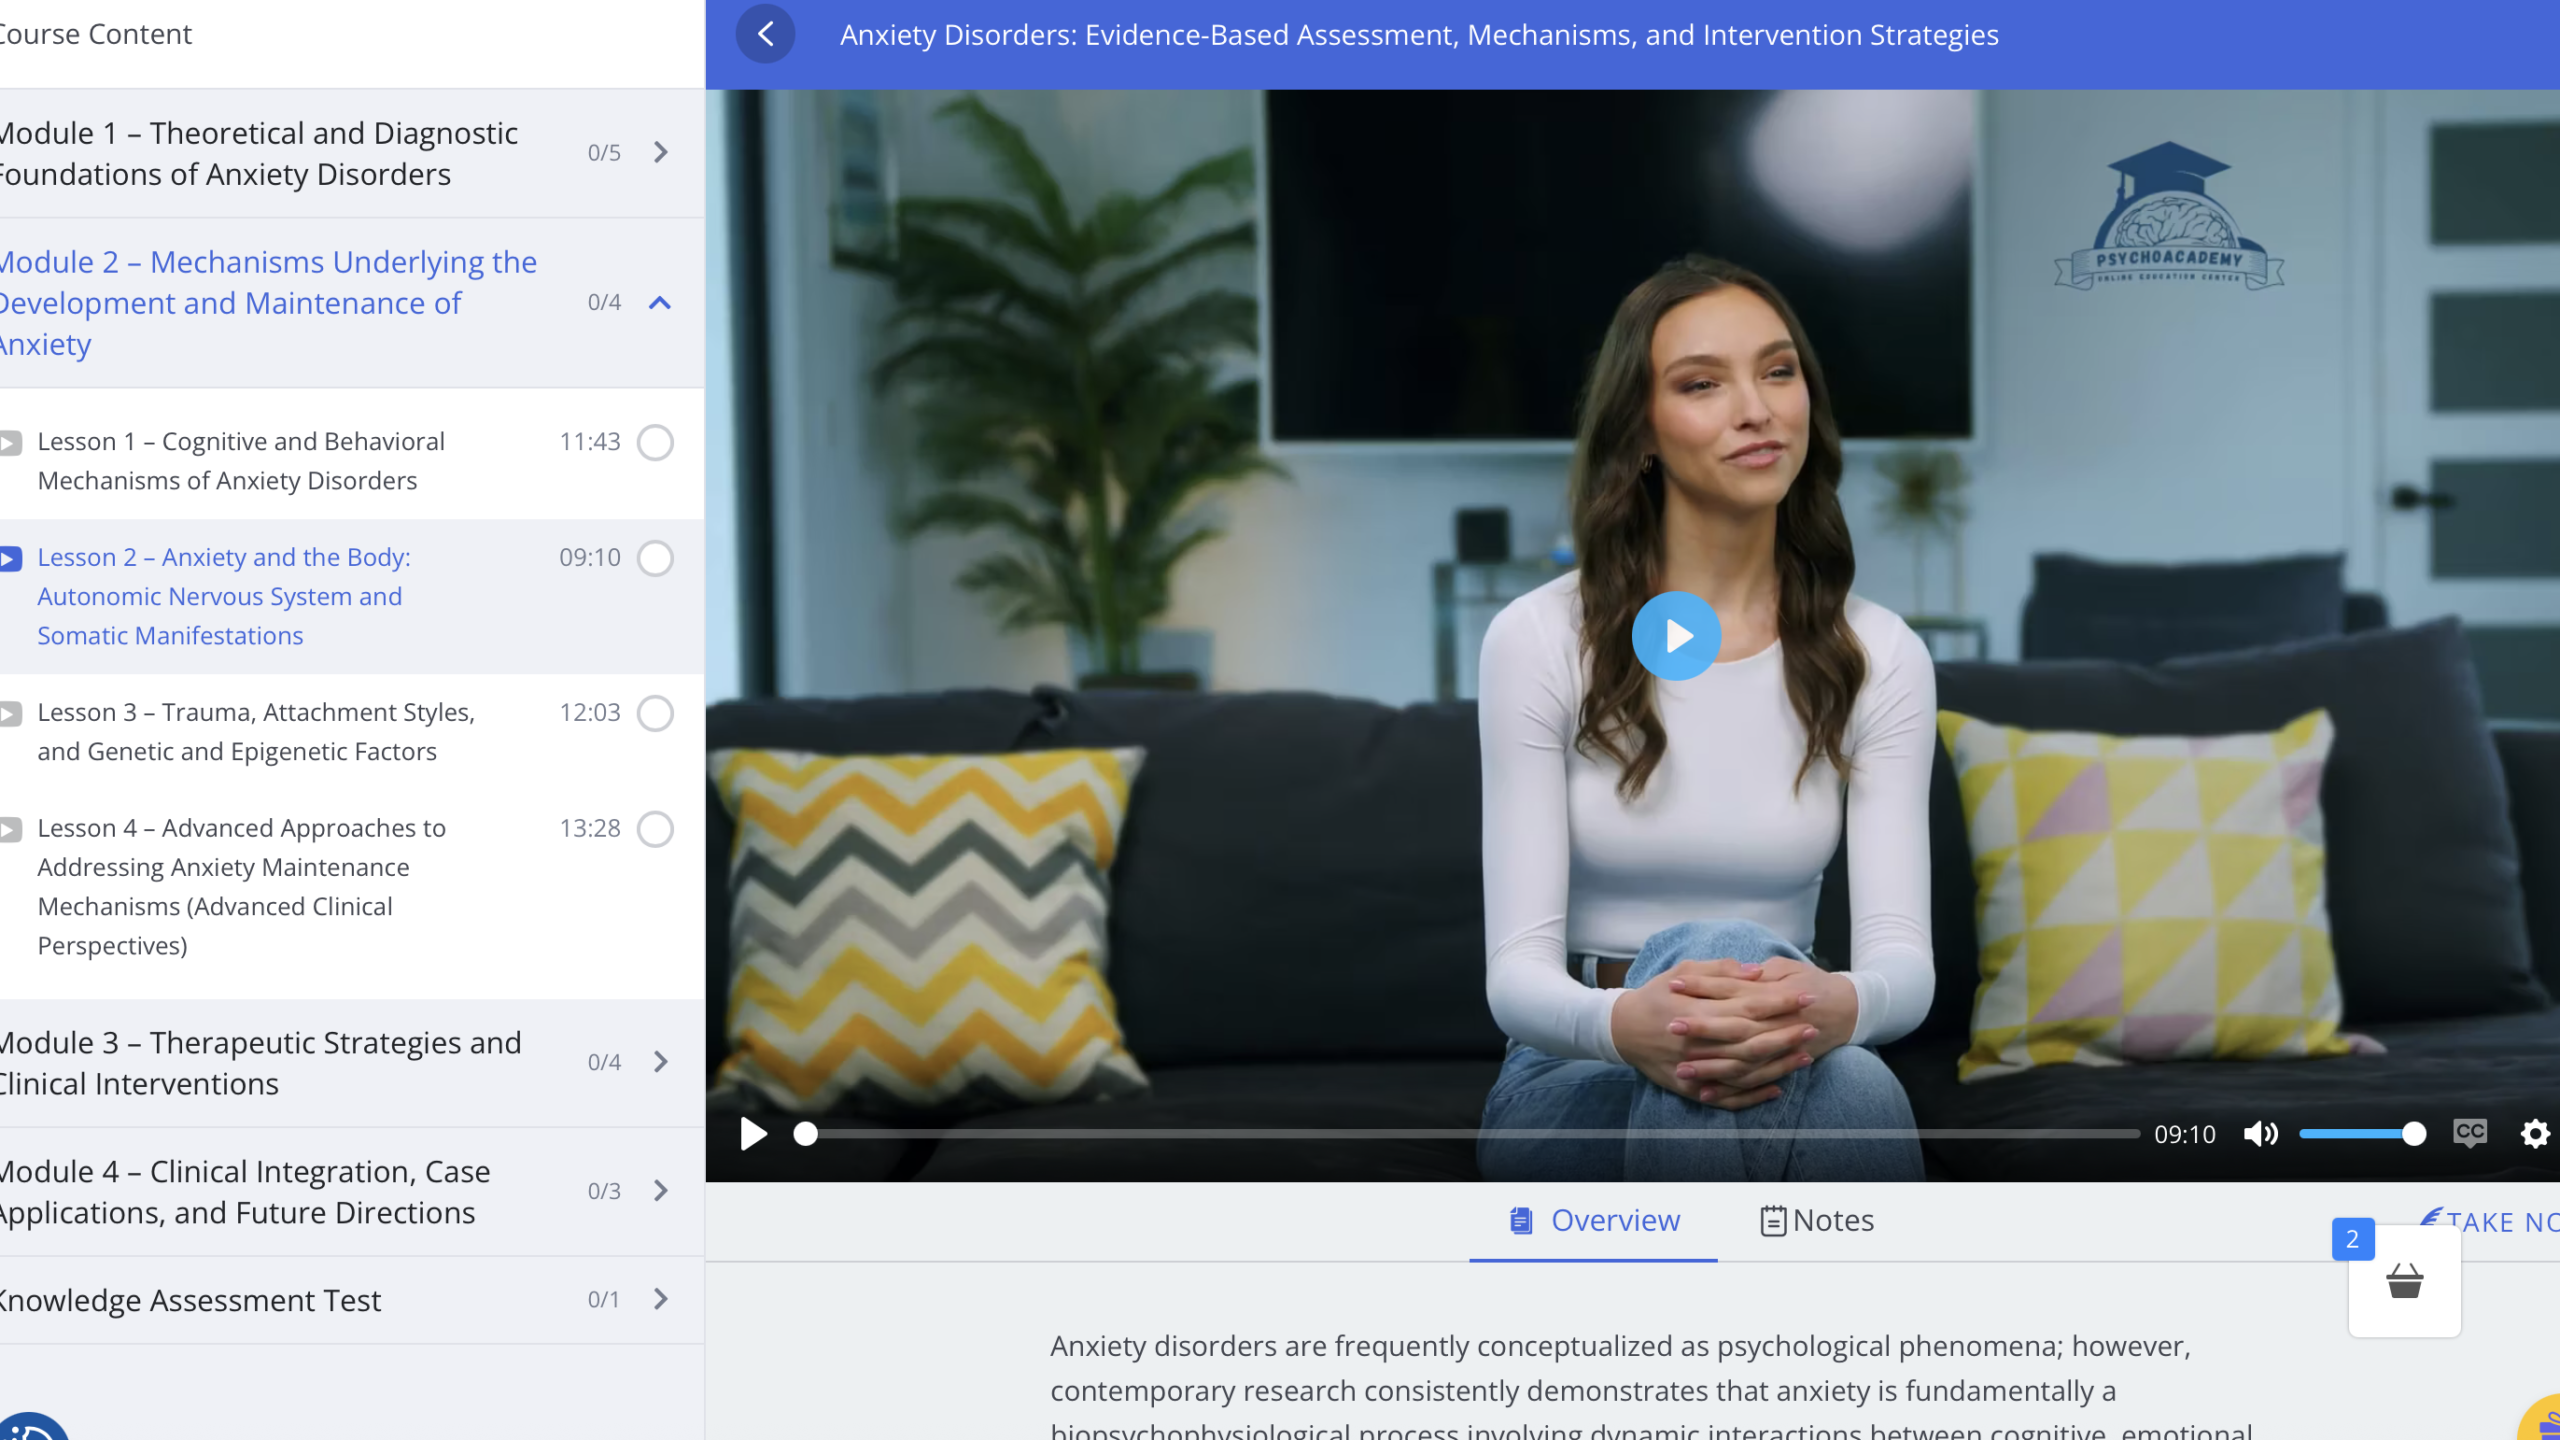Click video icon beside Lesson 3

pyautogui.click(x=11, y=713)
